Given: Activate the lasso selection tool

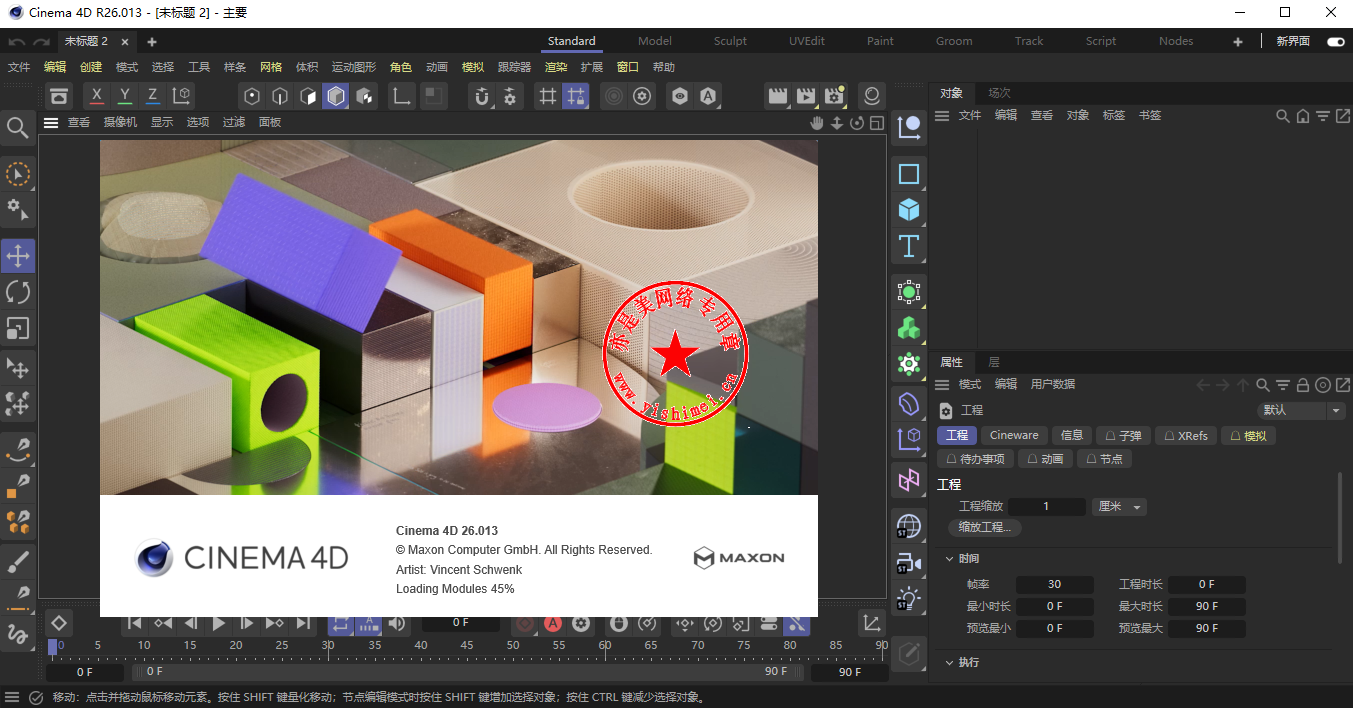Looking at the screenshot, I should point(18,174).
